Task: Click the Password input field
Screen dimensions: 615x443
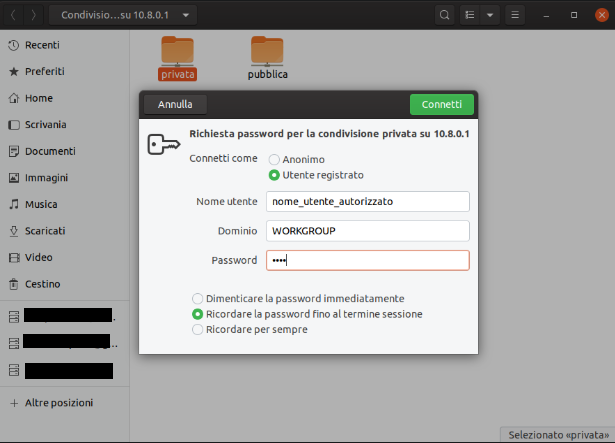Action: point(368,260)
